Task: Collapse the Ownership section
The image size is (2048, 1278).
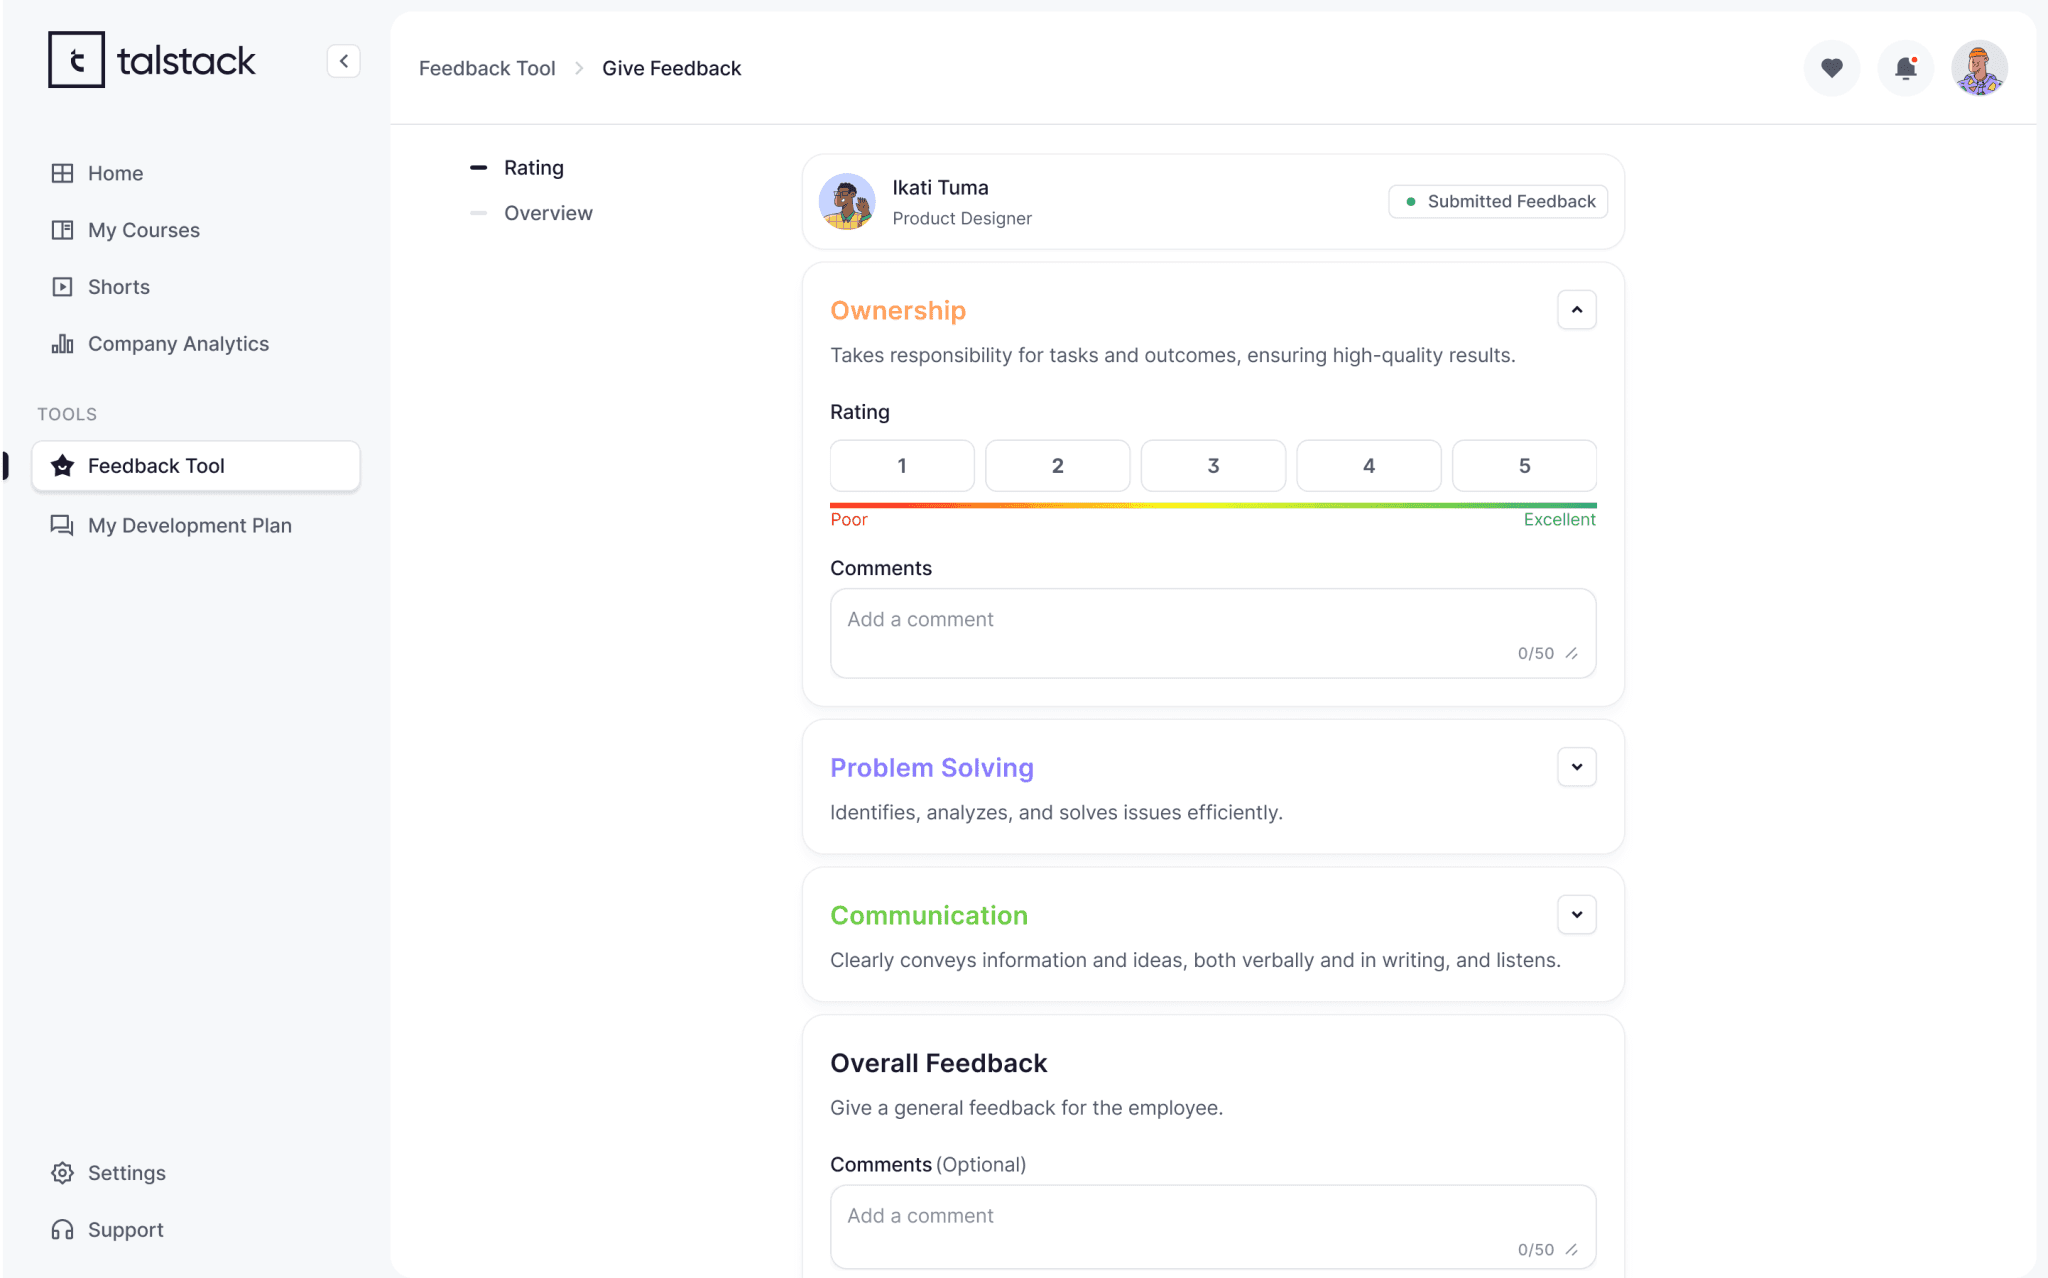Action: 1576,310
